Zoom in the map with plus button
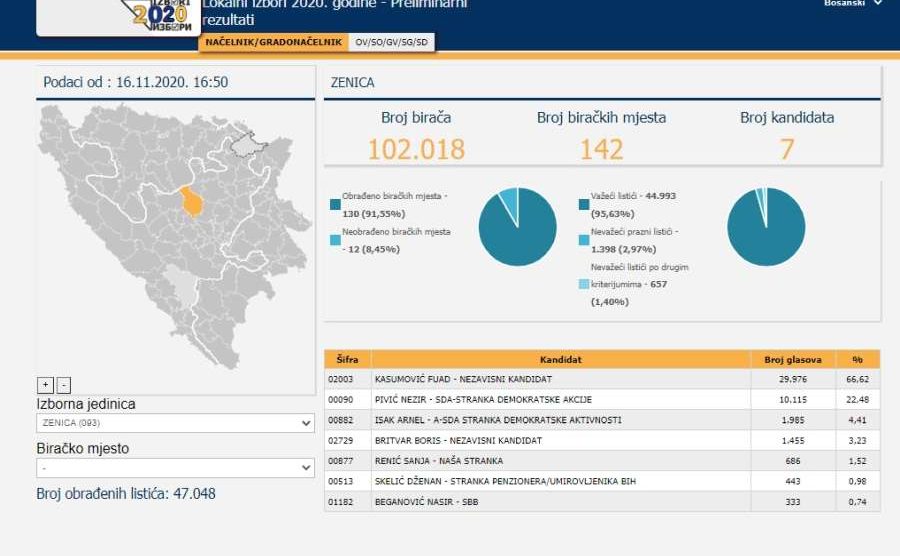The width and height of the screenshot is (900, 556). 45,385
